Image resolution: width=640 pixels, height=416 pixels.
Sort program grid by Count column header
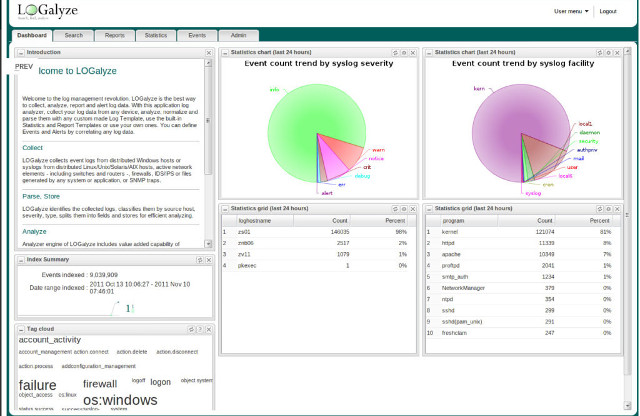coord(544,219)
